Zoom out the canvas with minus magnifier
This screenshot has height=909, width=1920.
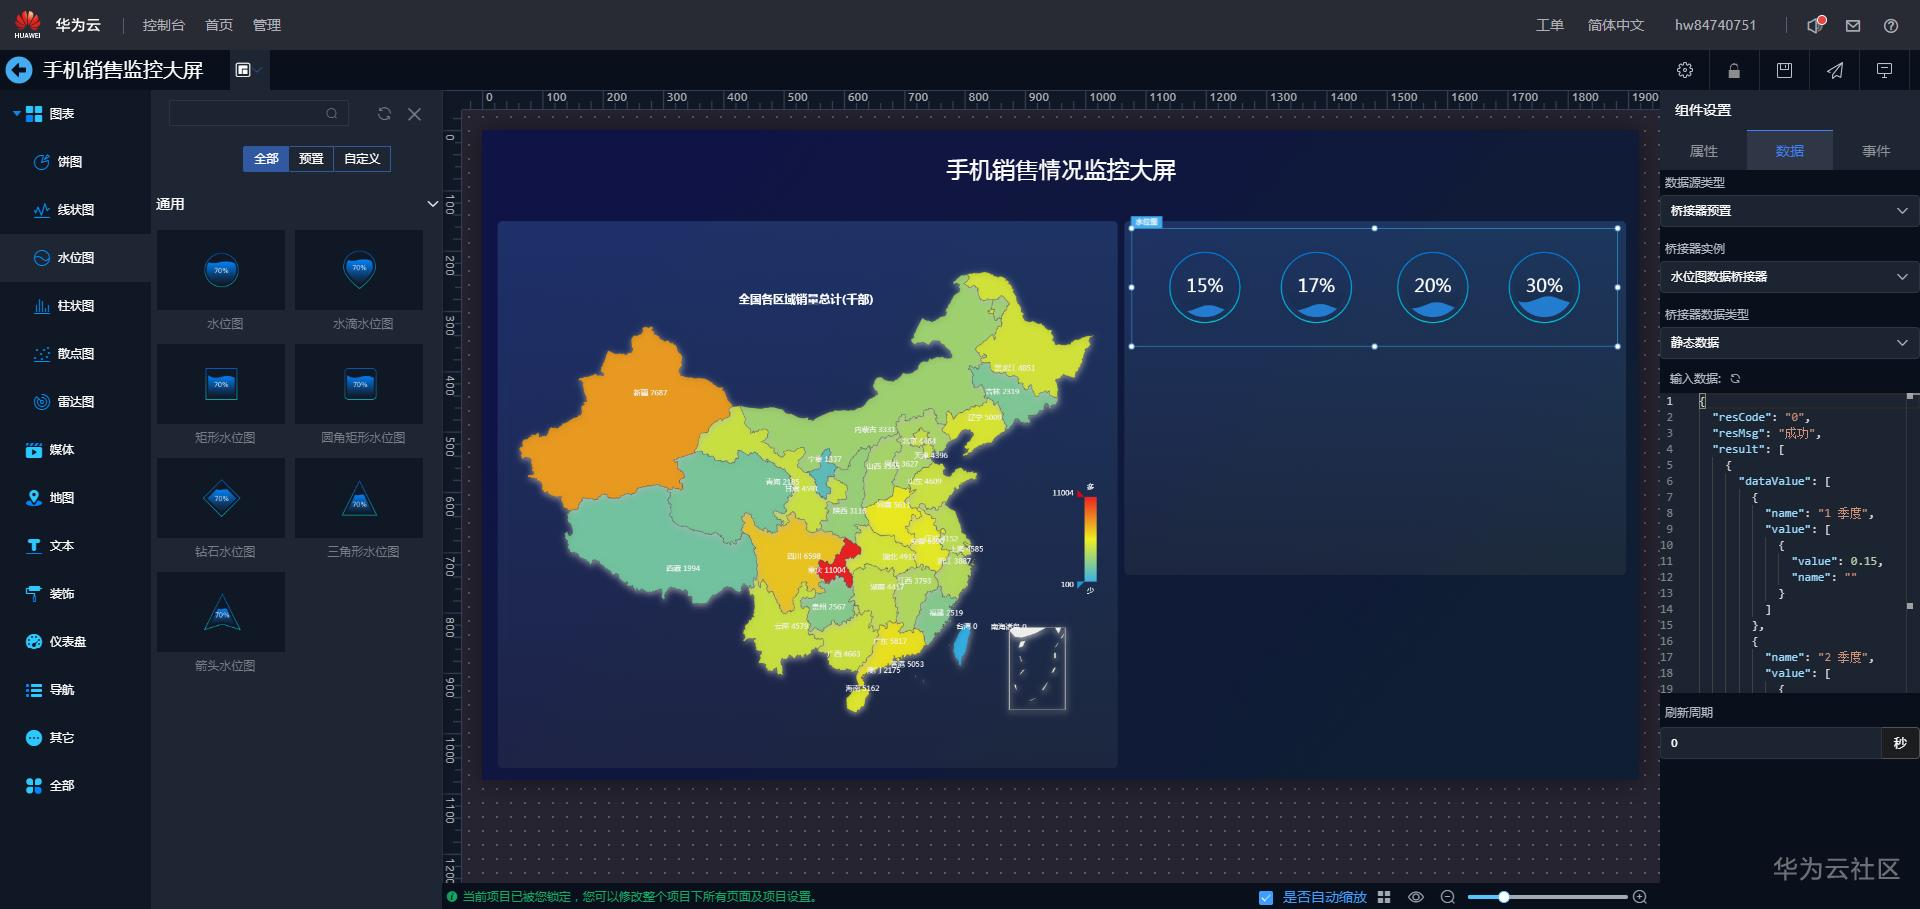[1447, 897]
